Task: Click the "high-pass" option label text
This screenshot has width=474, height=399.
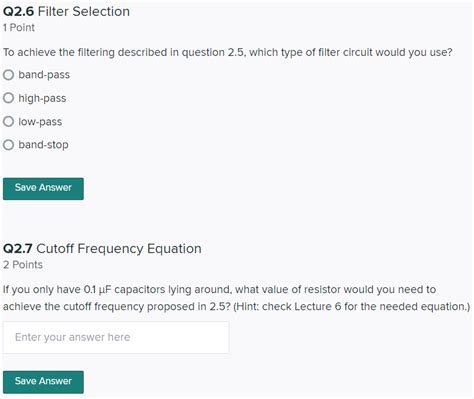Action: tap(42, 98)
